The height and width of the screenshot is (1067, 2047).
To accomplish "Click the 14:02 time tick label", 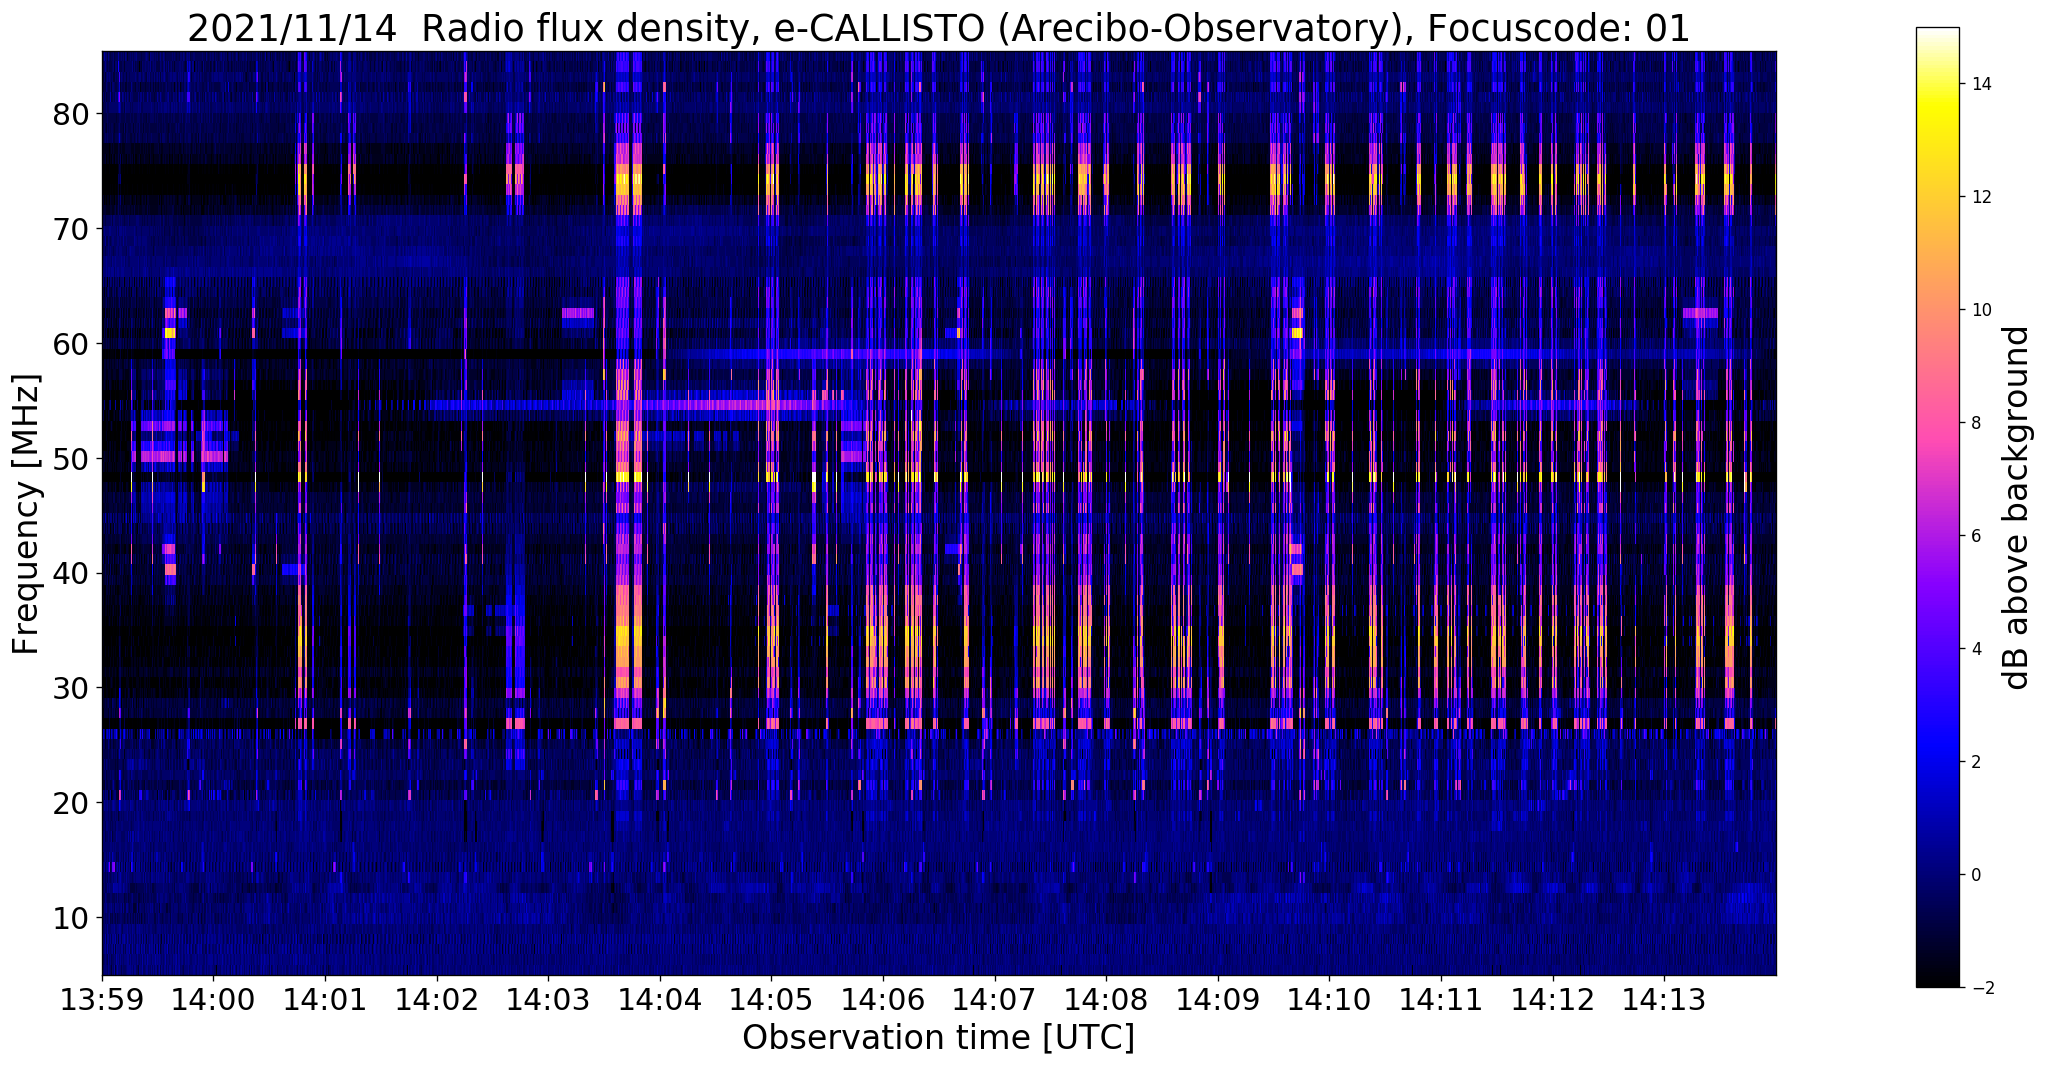I will 437,999.
